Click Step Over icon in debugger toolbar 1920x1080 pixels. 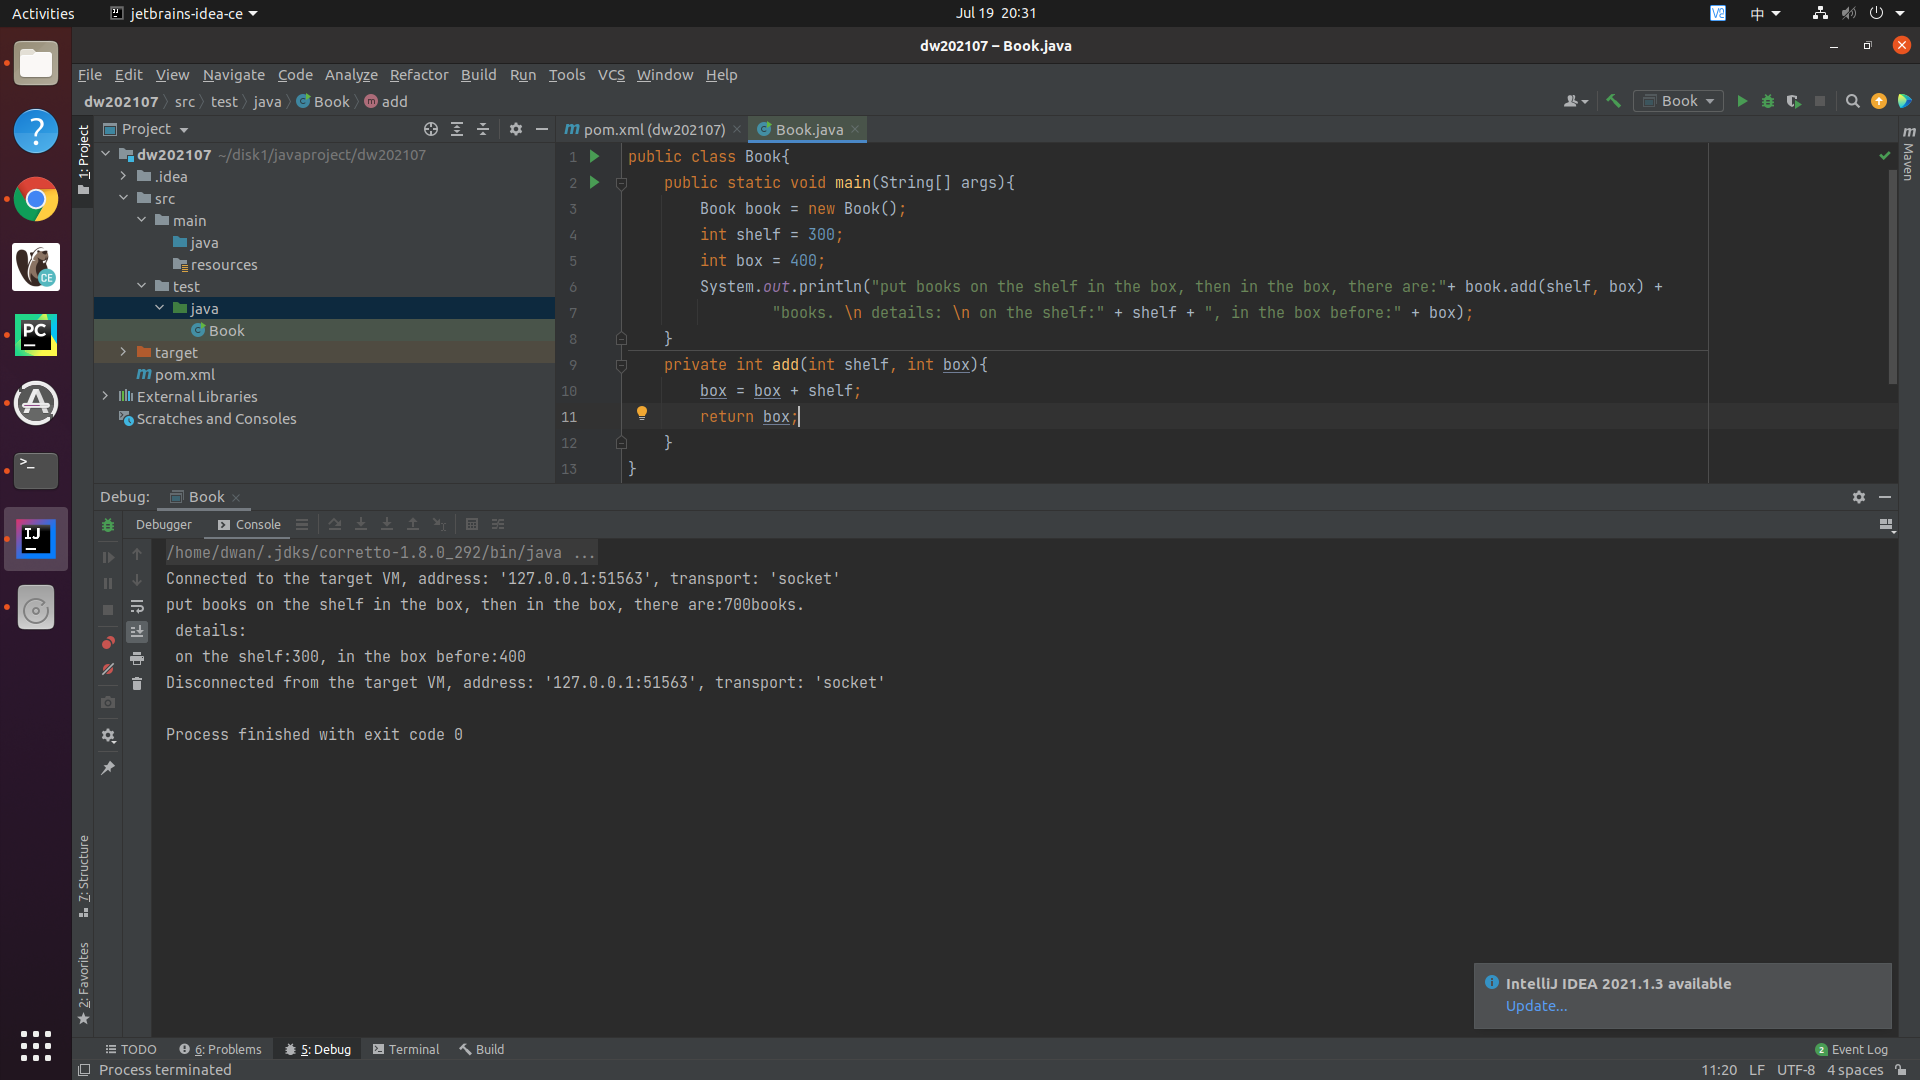(x=335, y=524)
